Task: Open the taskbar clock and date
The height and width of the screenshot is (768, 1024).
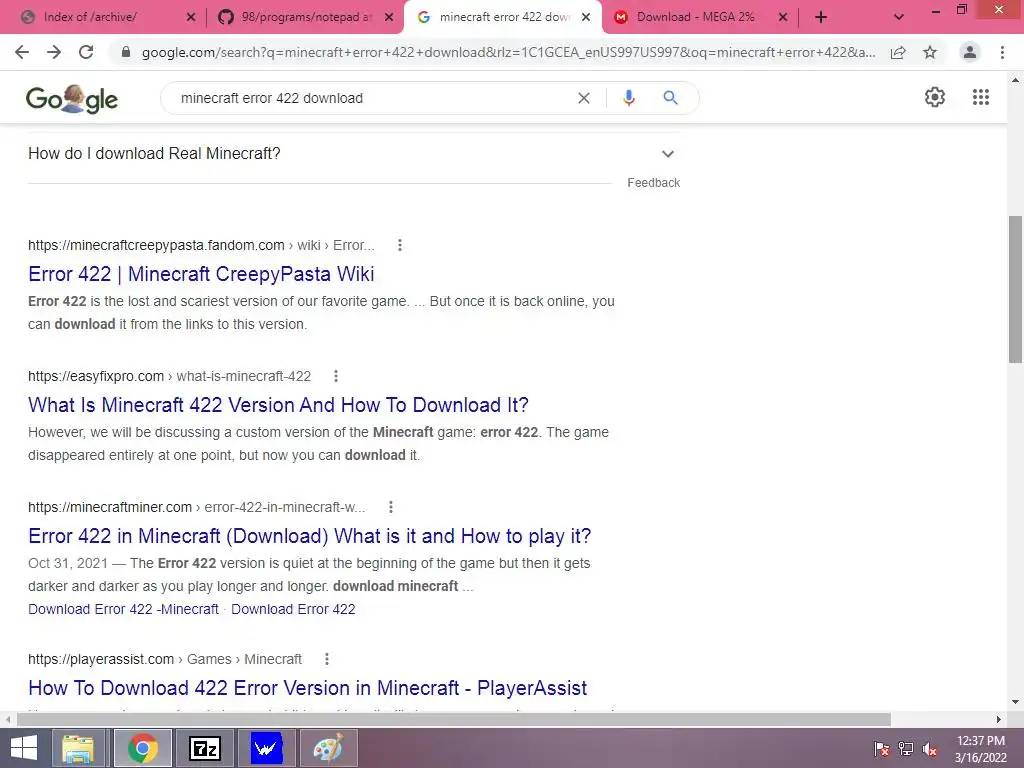Action: point(981,749)
